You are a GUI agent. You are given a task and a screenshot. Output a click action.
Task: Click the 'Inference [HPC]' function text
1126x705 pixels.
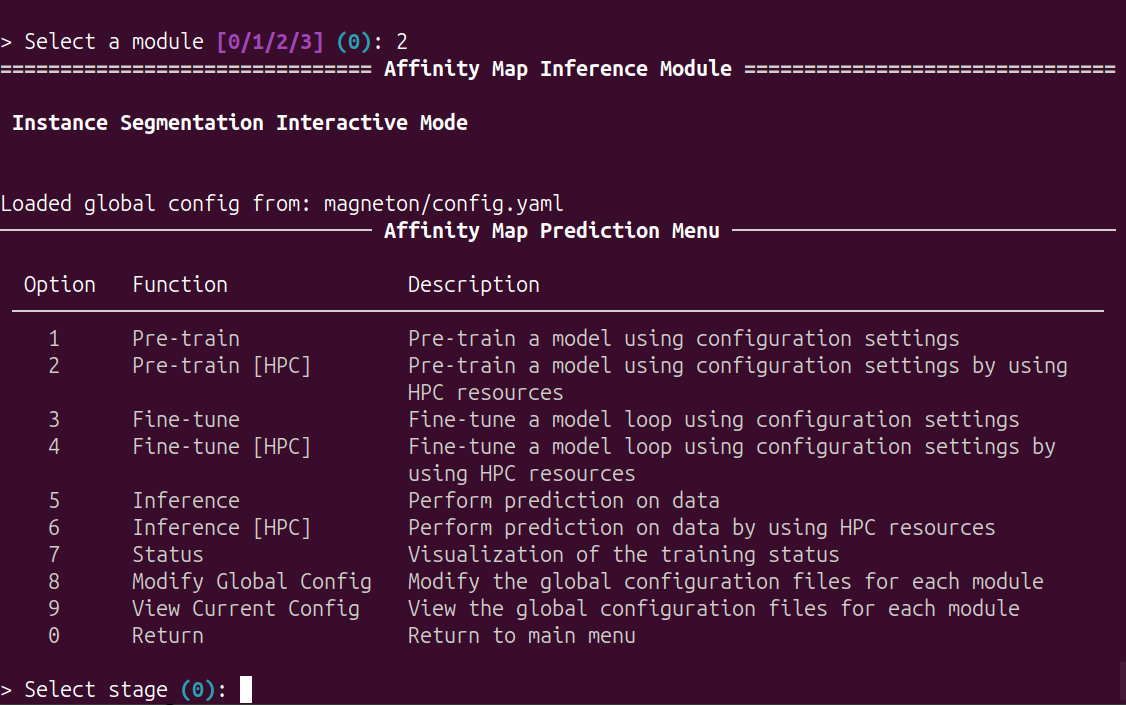pyautogui.click(x=222, y=528)
